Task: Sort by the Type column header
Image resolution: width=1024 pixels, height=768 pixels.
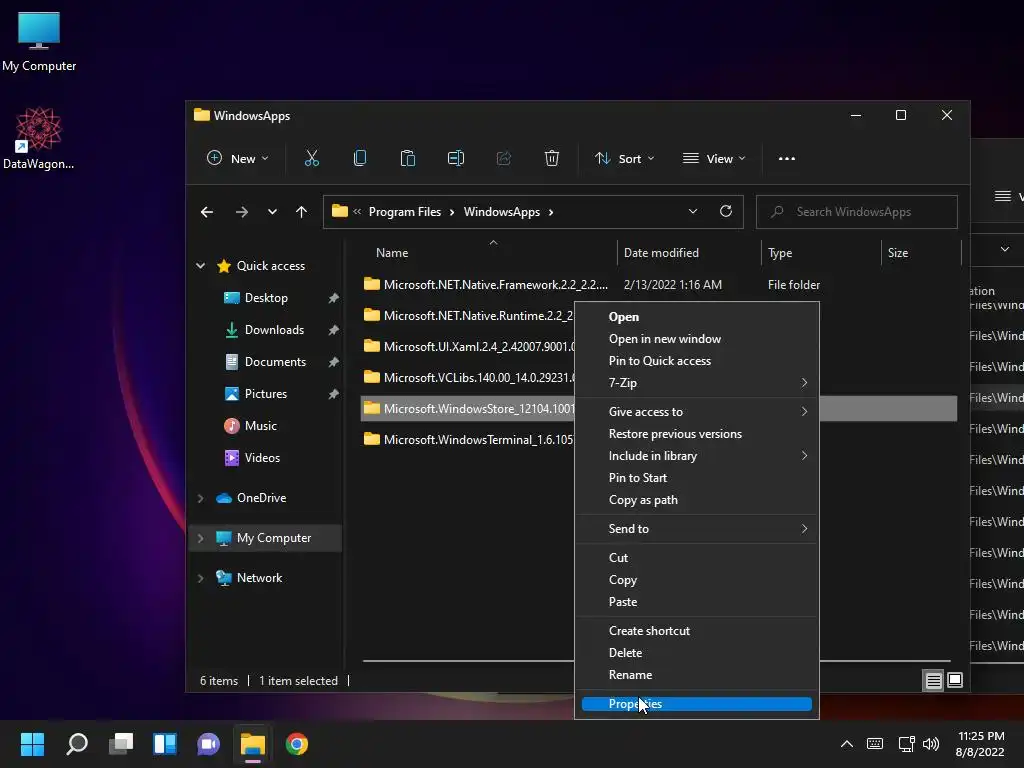Action: point(822,253)
